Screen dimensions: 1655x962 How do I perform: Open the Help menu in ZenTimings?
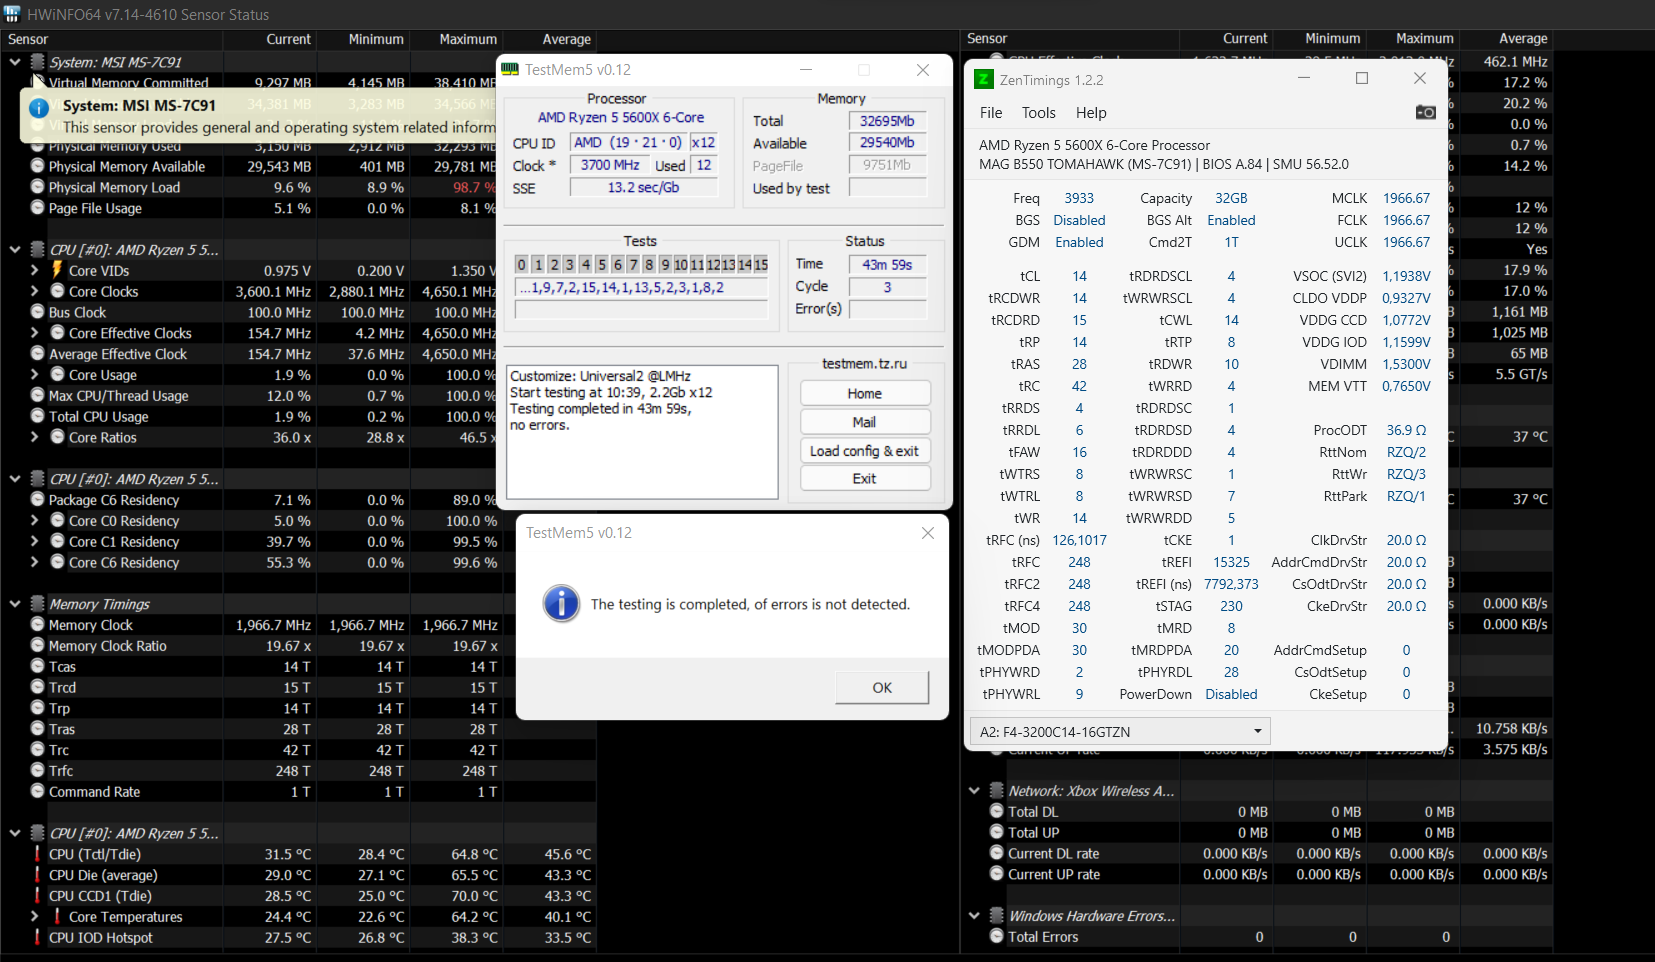[1091, 113]
